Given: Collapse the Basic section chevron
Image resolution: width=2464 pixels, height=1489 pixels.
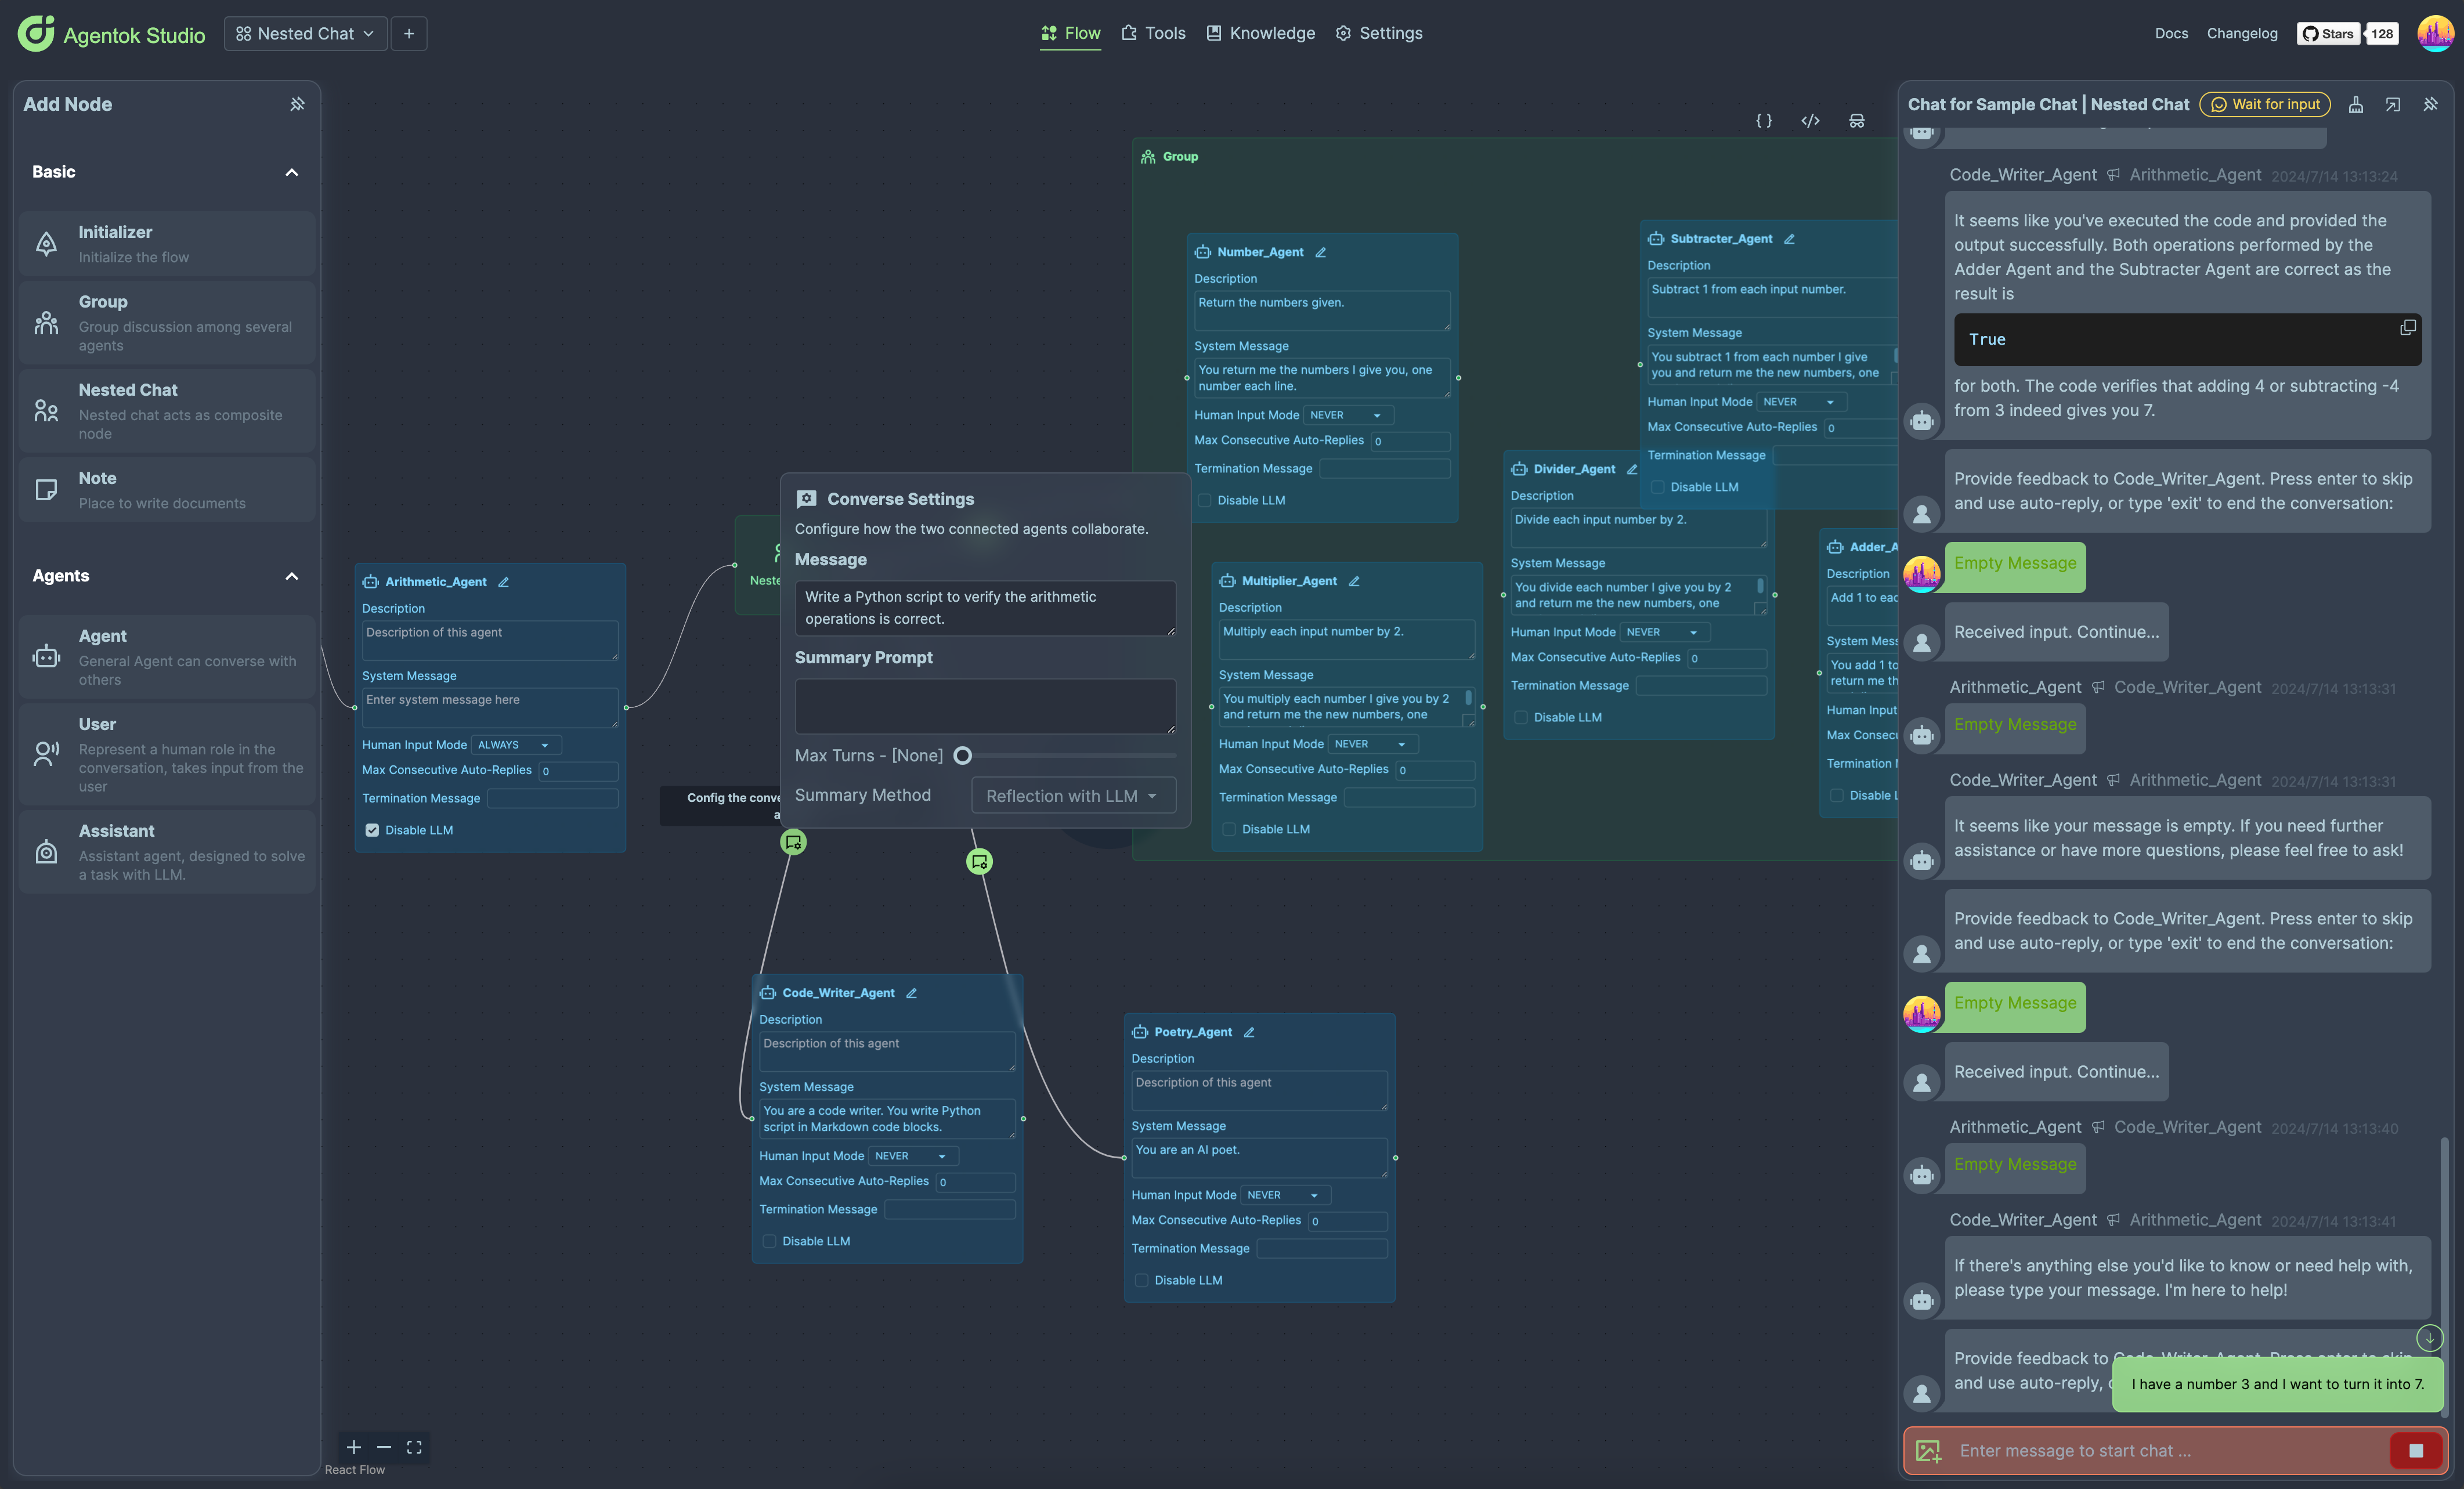Looking at the screenshot, I should (292, 172).
